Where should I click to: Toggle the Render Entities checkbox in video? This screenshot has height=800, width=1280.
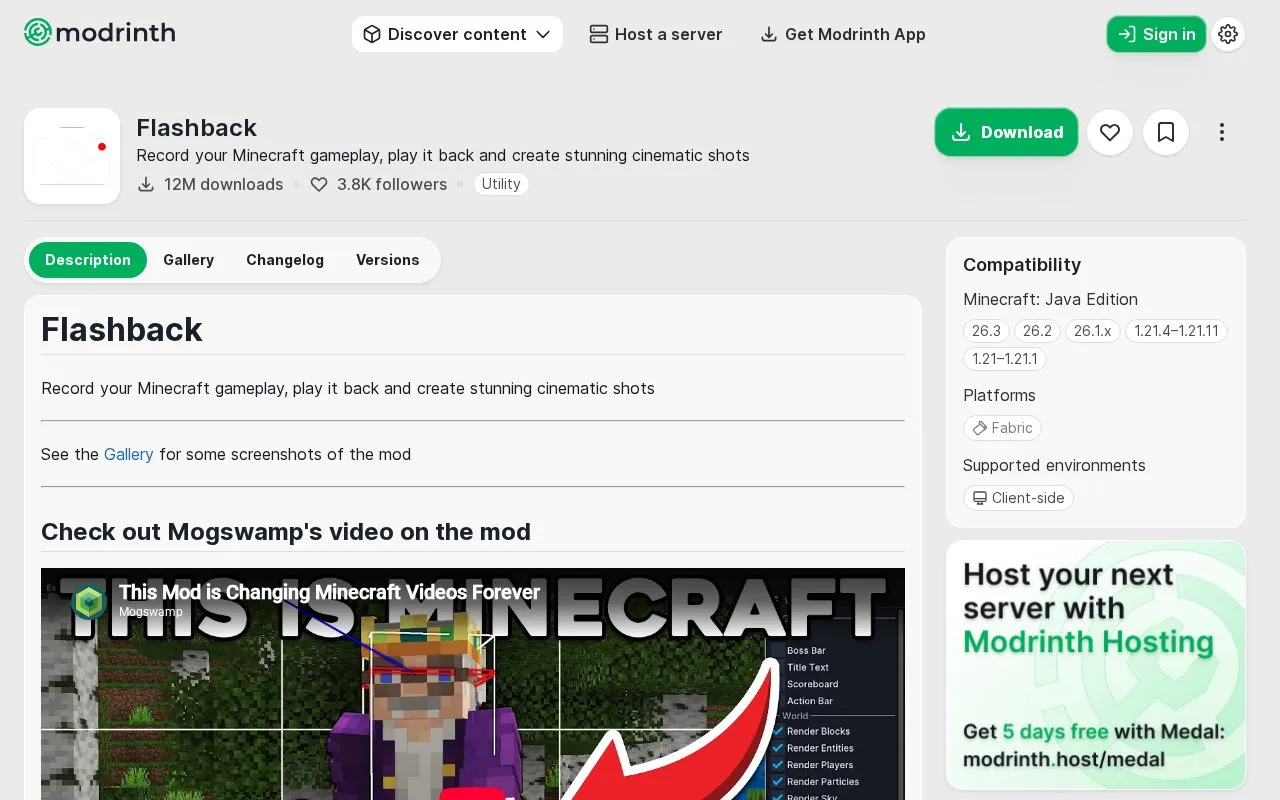[778, 748]
